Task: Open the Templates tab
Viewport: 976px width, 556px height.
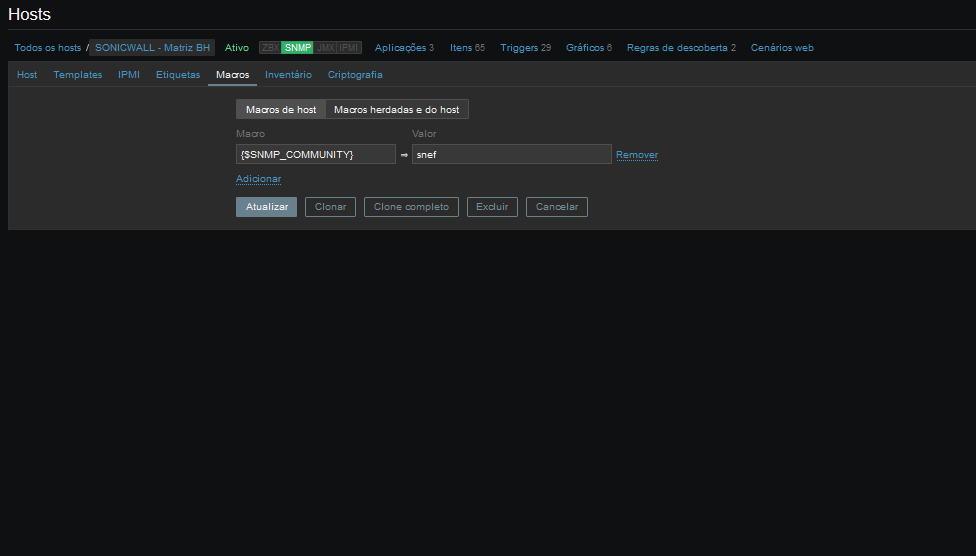Action: tap(78, 75)
